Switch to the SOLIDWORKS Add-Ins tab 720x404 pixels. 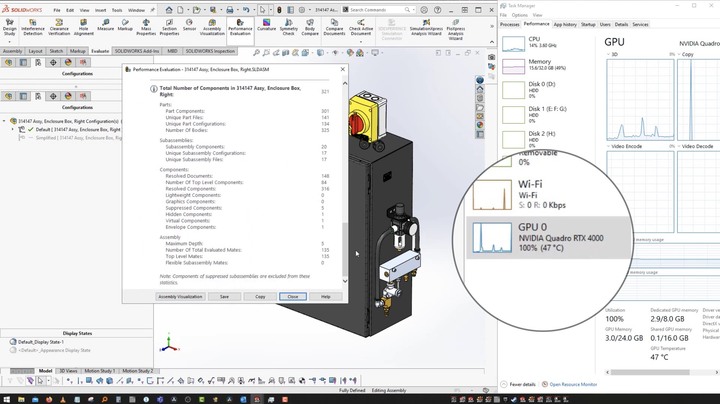point(136,50)
